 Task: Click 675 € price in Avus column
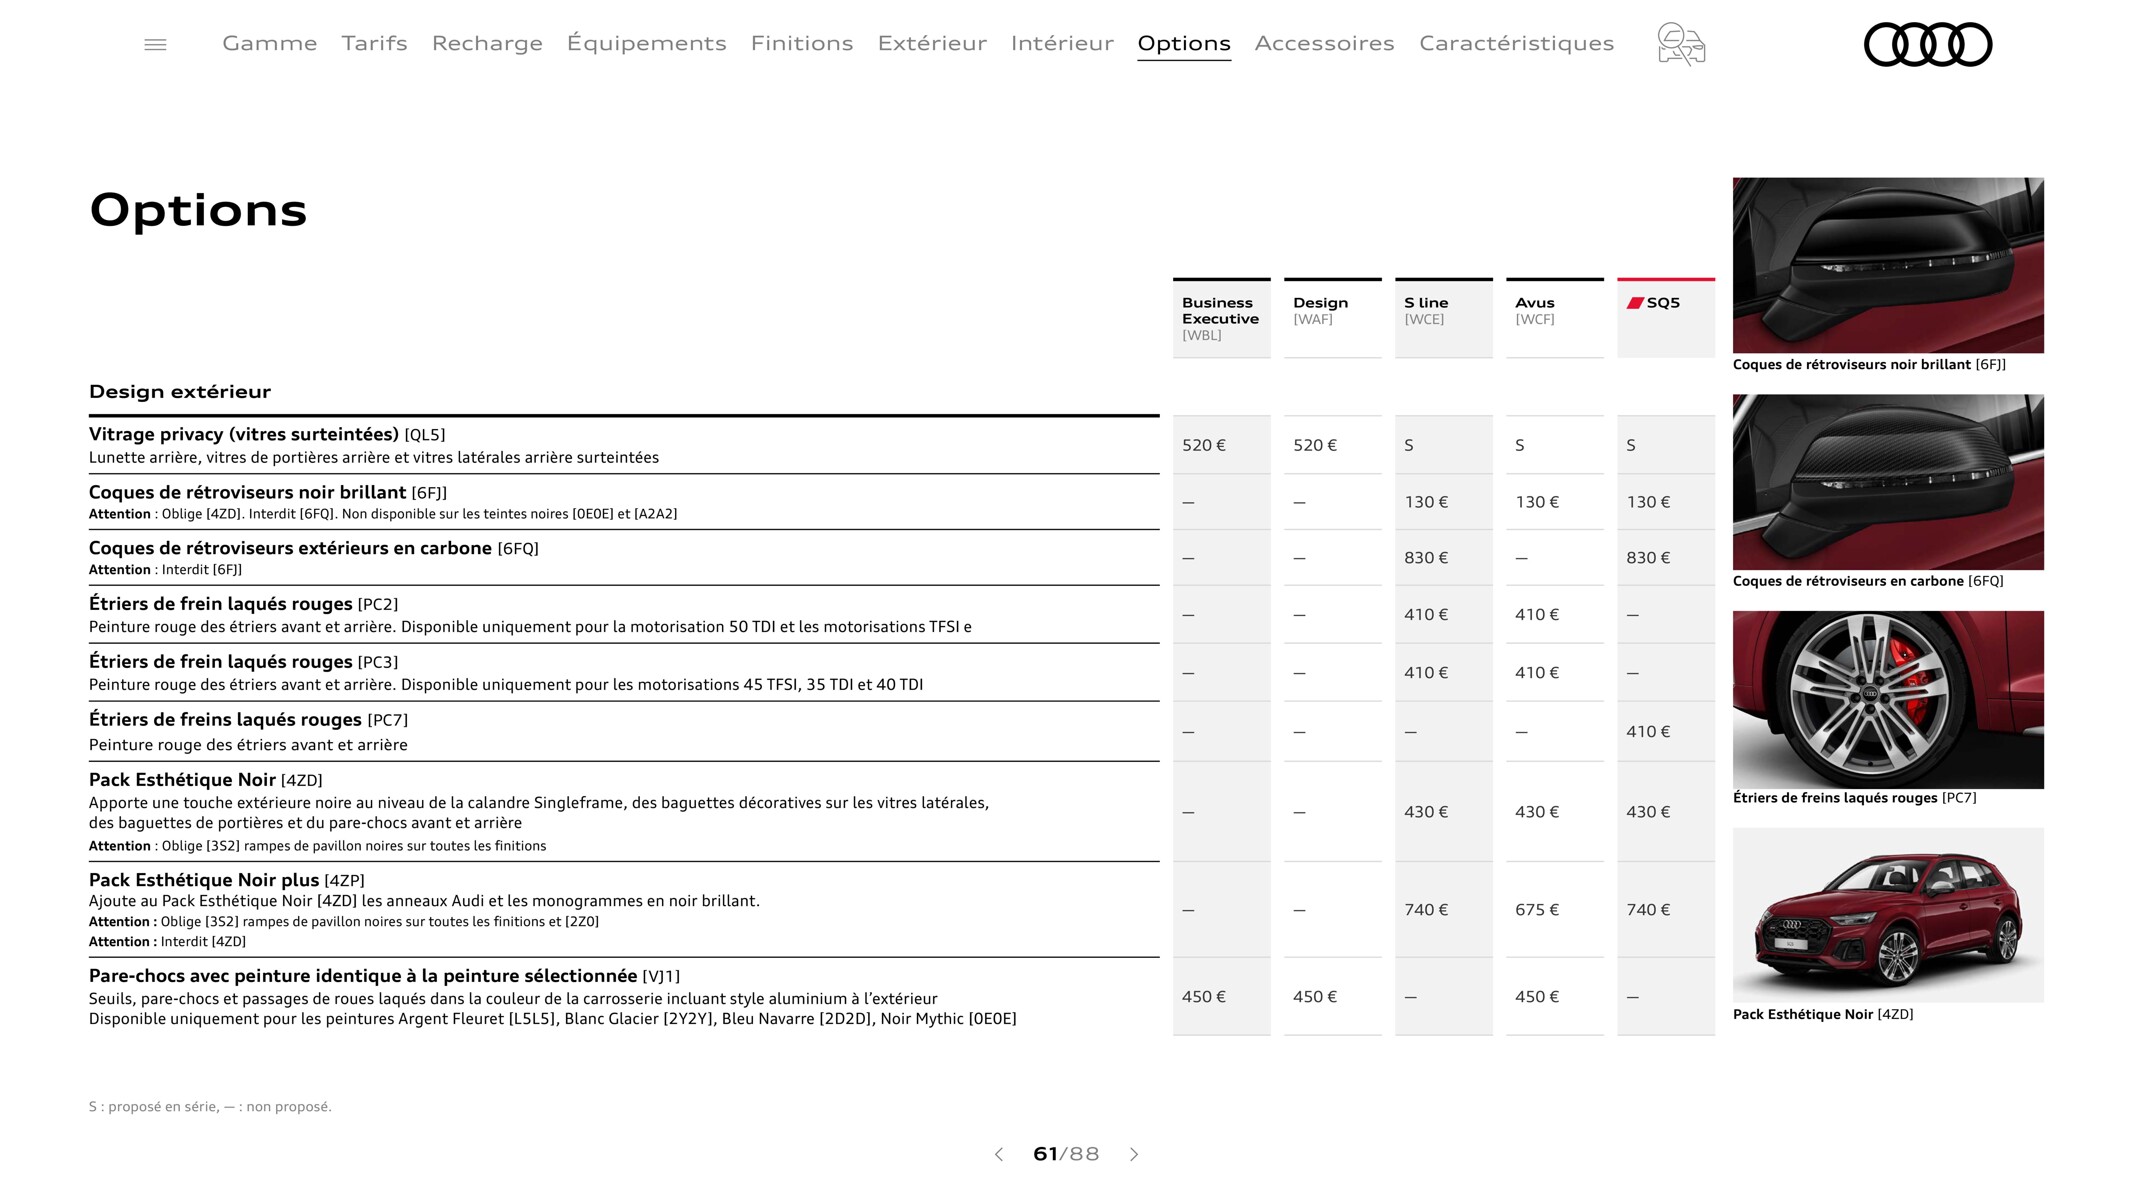coord(1536,910)
